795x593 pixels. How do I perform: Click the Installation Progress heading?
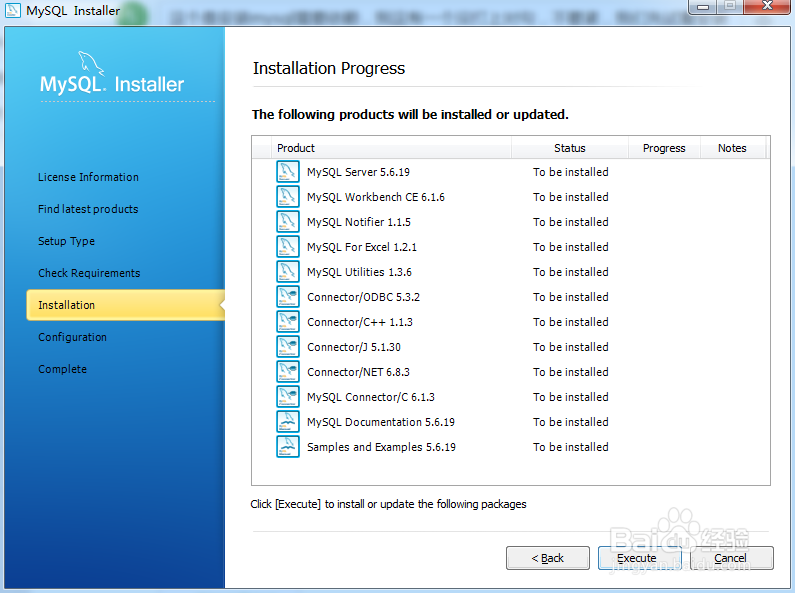pos(329,68)
